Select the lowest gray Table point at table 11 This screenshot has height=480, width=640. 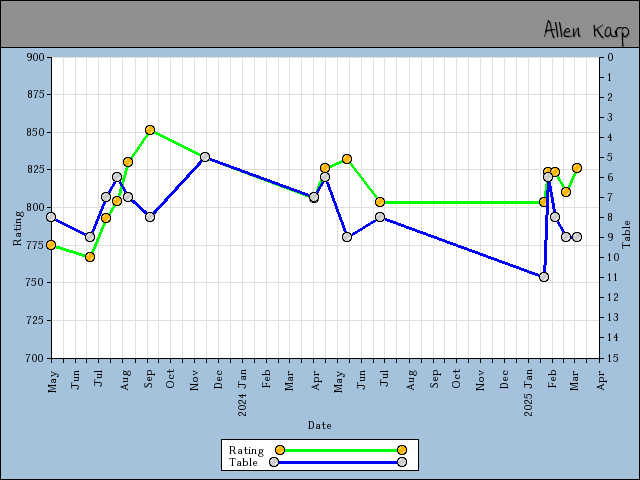(544, 277)
